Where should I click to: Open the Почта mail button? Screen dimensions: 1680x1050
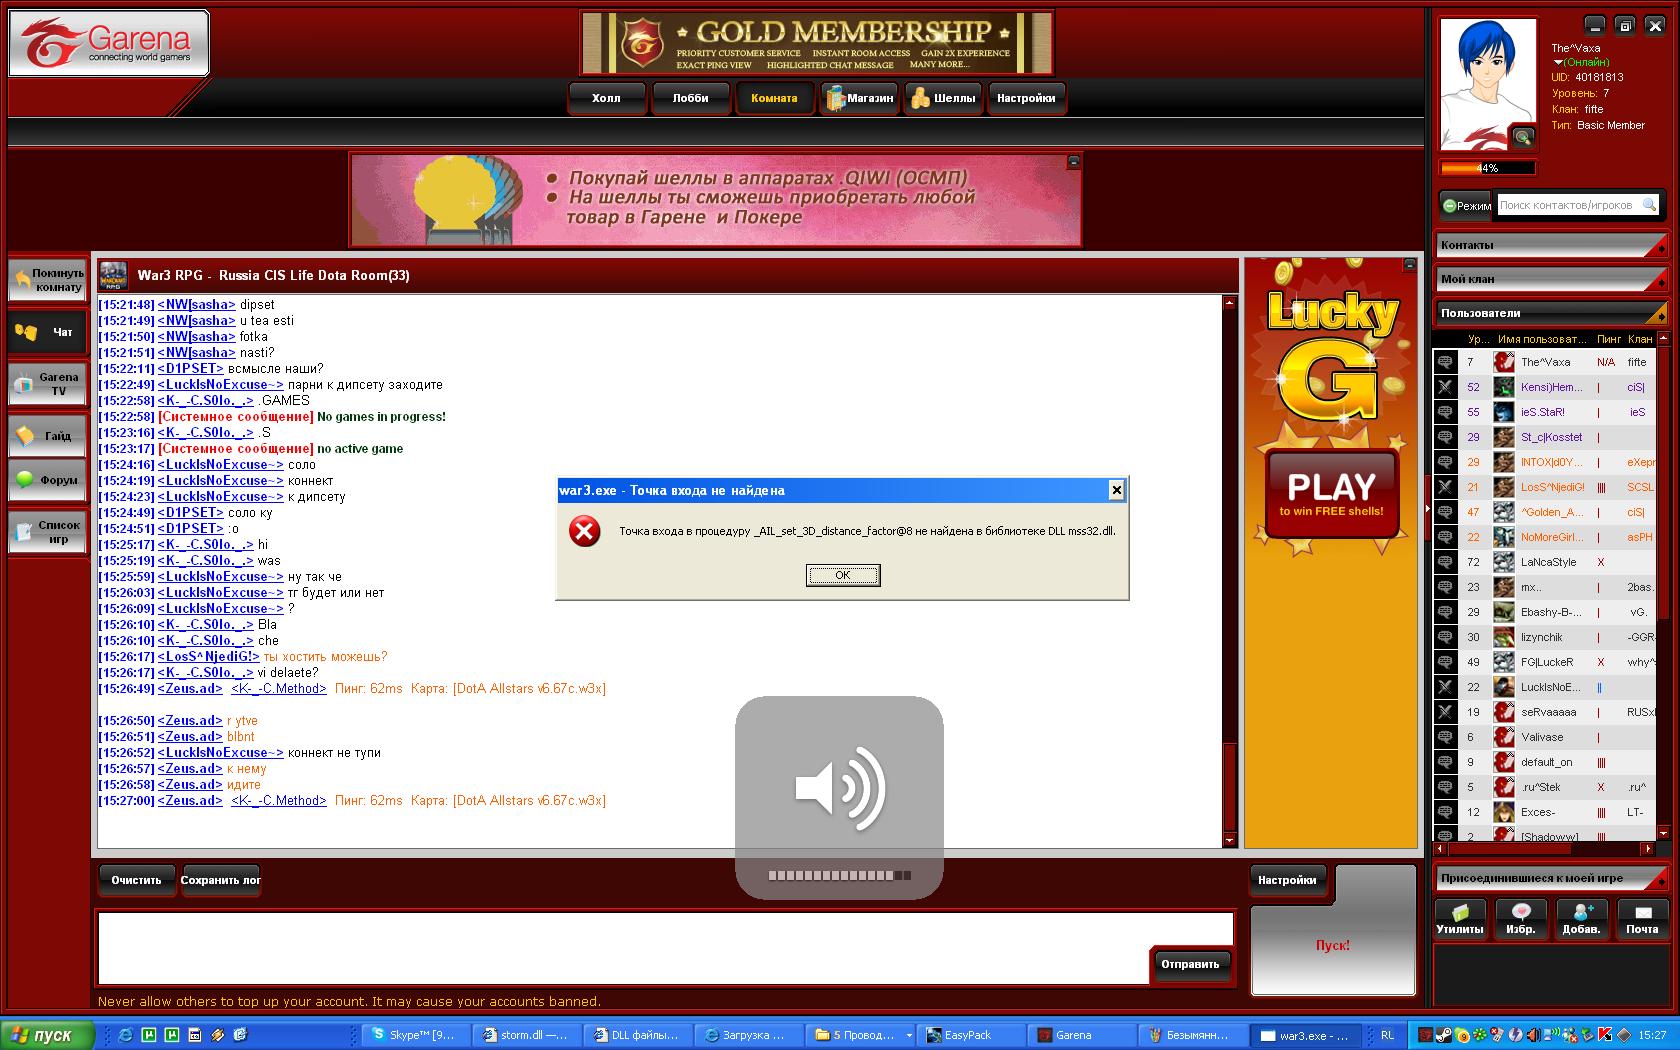click(1642, 918)
